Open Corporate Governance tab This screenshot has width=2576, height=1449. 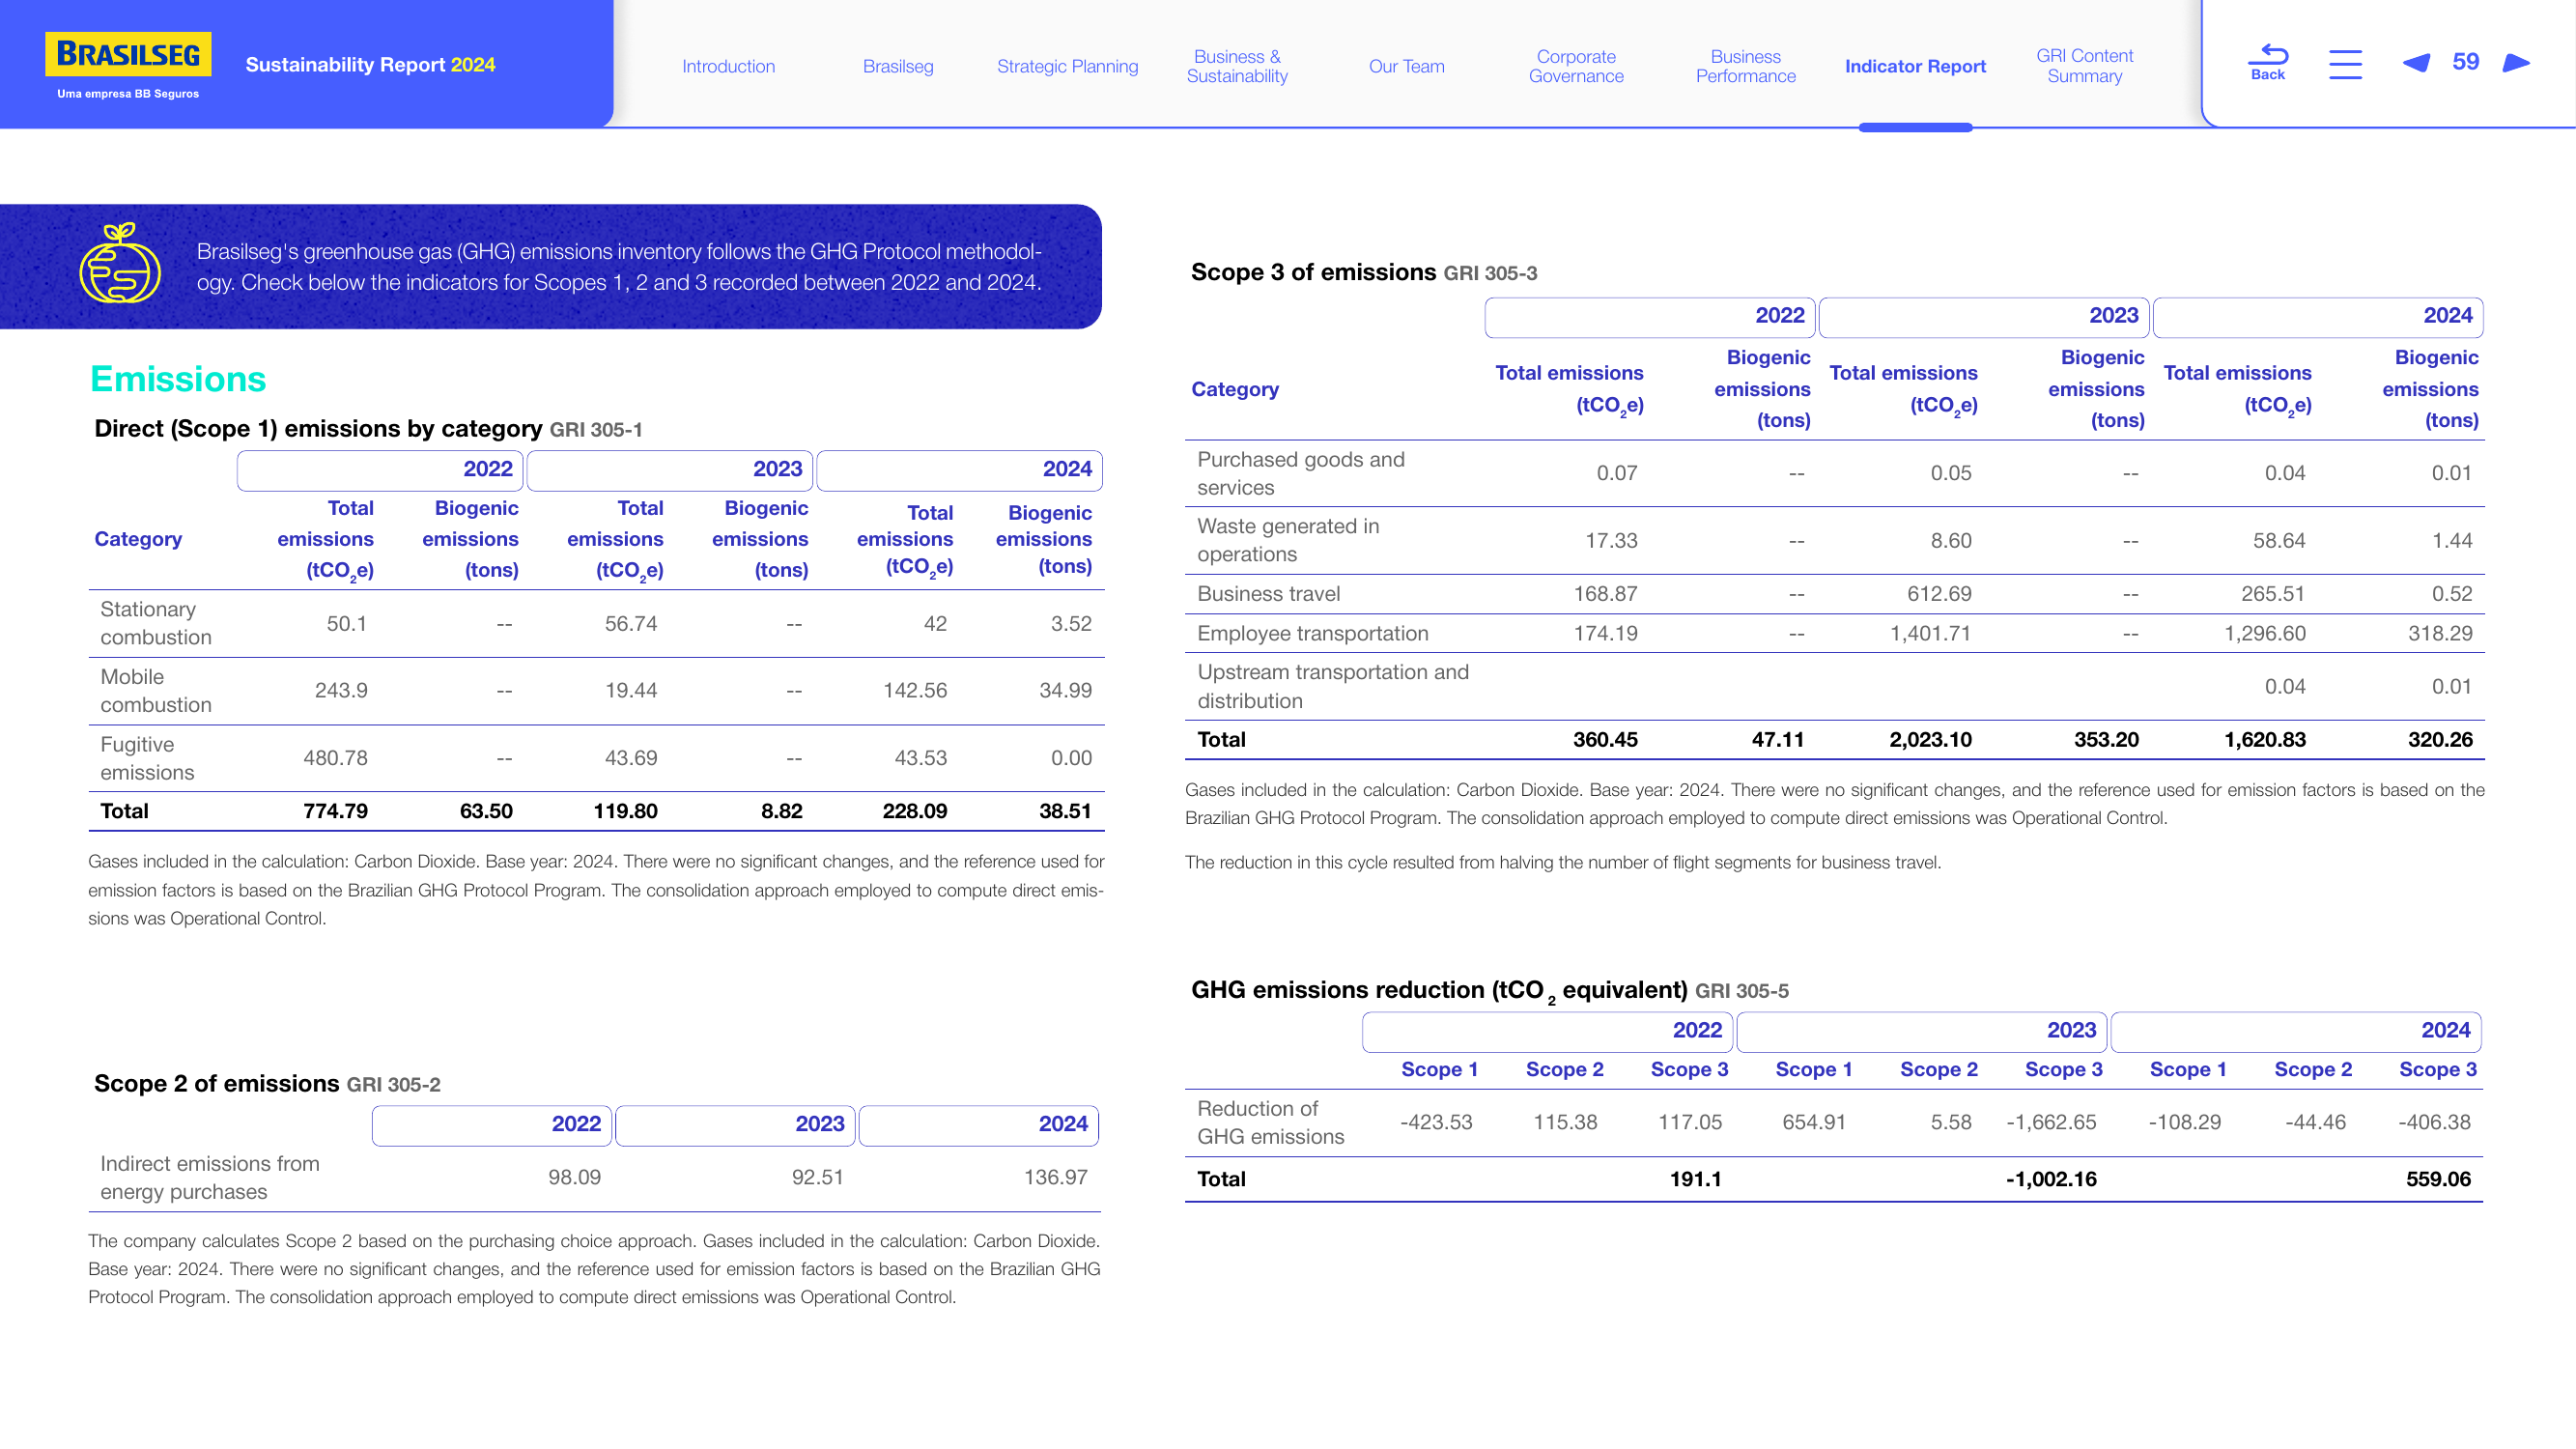1576,66
